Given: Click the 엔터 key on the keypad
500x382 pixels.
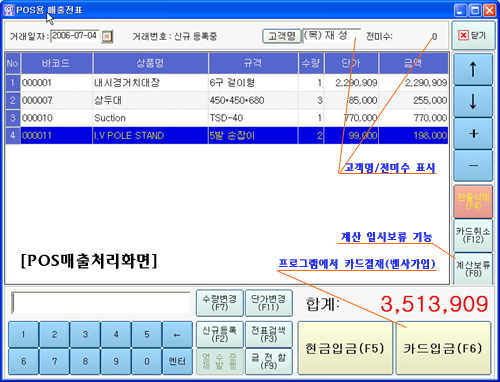Looking at the screenshot, I should pos(177,361).
